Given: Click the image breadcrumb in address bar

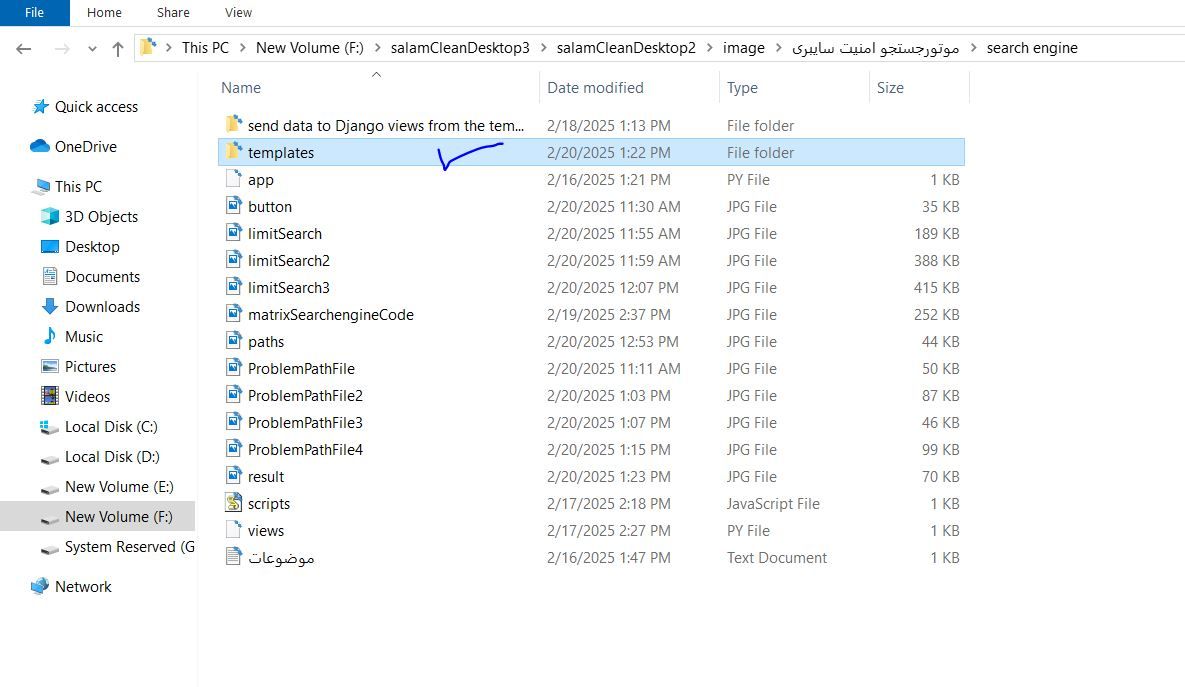Looking at the screenshot, I should tap(743, 48).
